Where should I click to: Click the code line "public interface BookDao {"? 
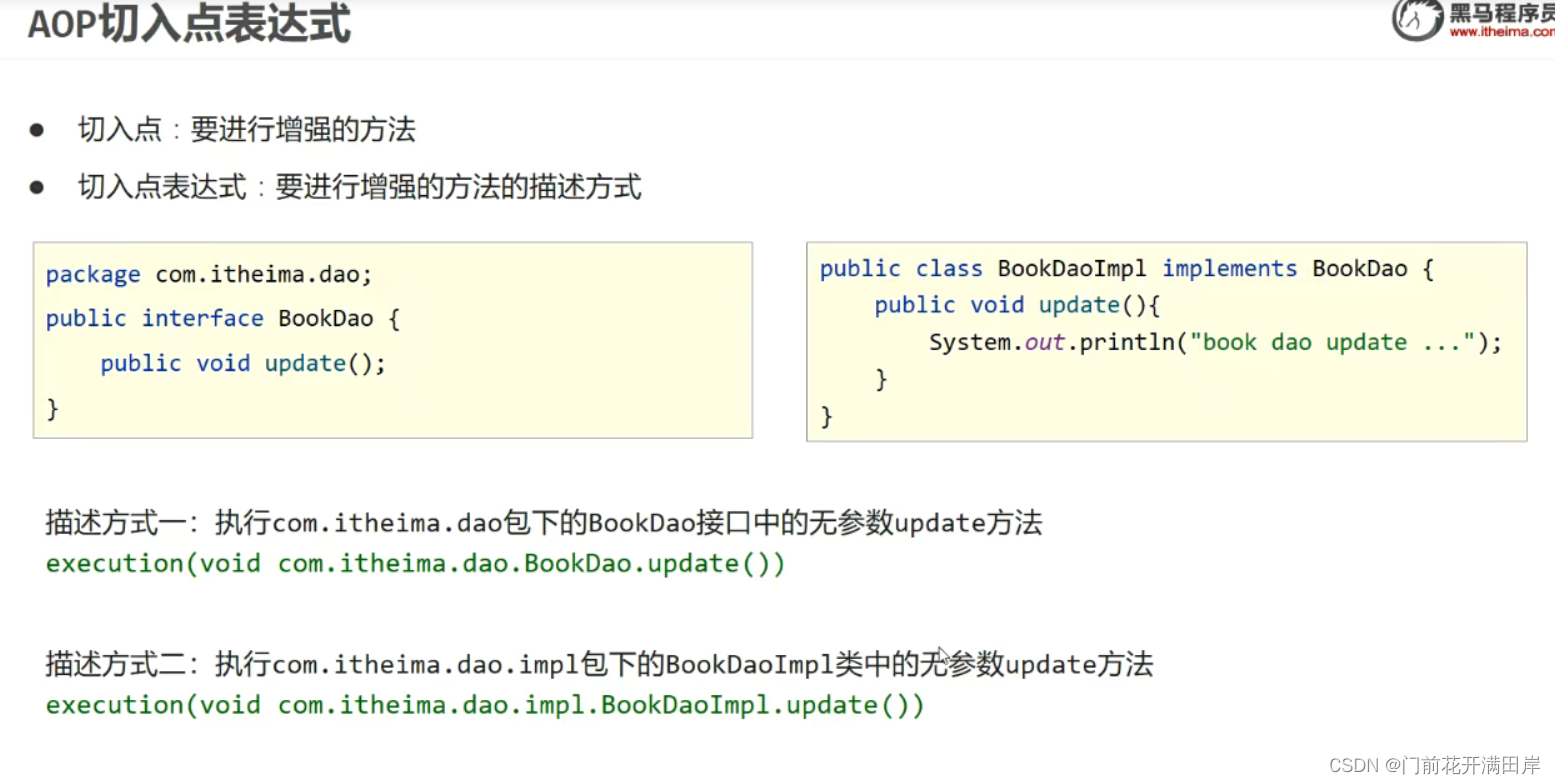223,318
